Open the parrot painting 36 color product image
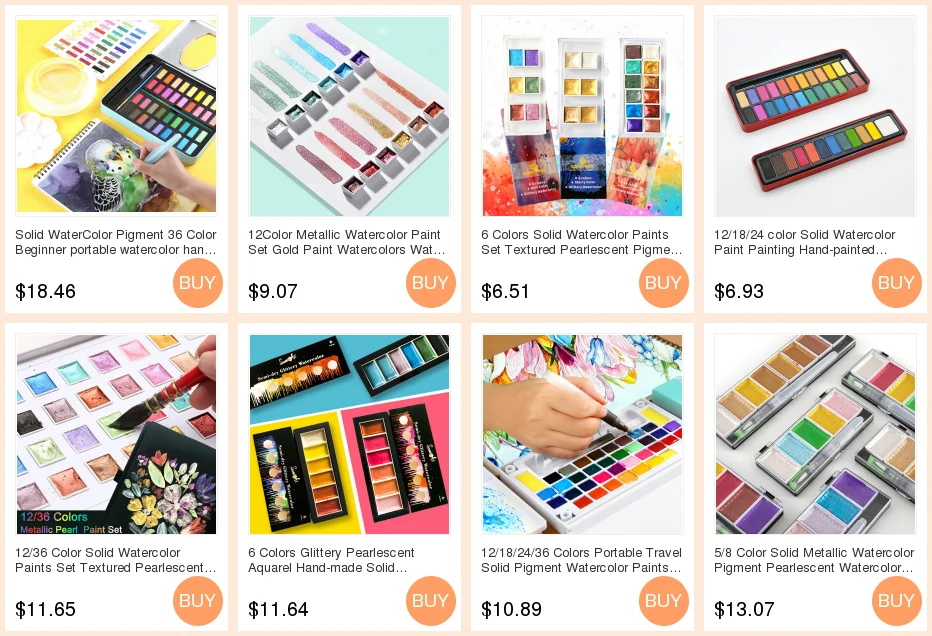The image size is (932, 636). pyautogui.click(x=116, y=116)
